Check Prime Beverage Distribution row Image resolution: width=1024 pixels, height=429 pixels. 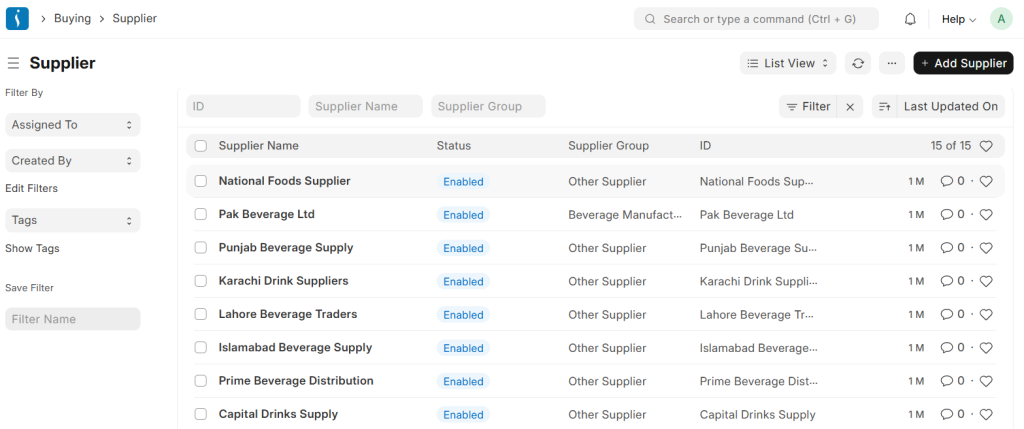(201, 381)
